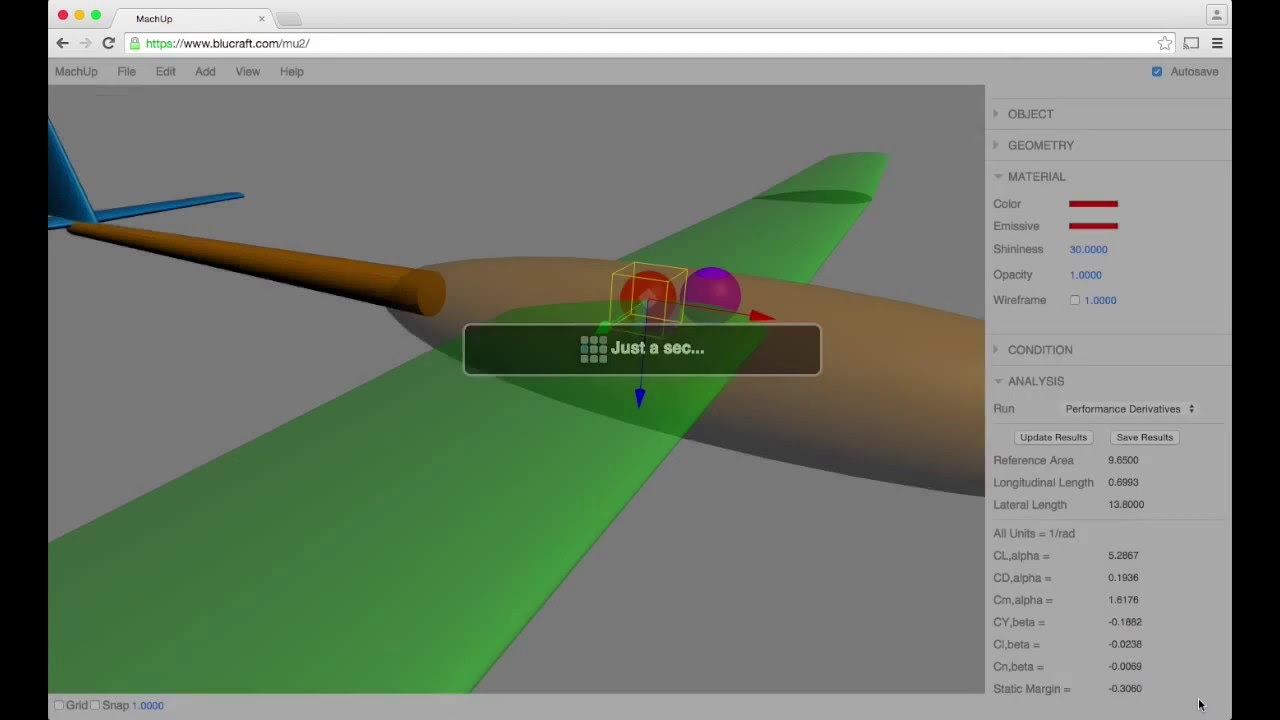Reload the MachUp page

coord(108,43)
